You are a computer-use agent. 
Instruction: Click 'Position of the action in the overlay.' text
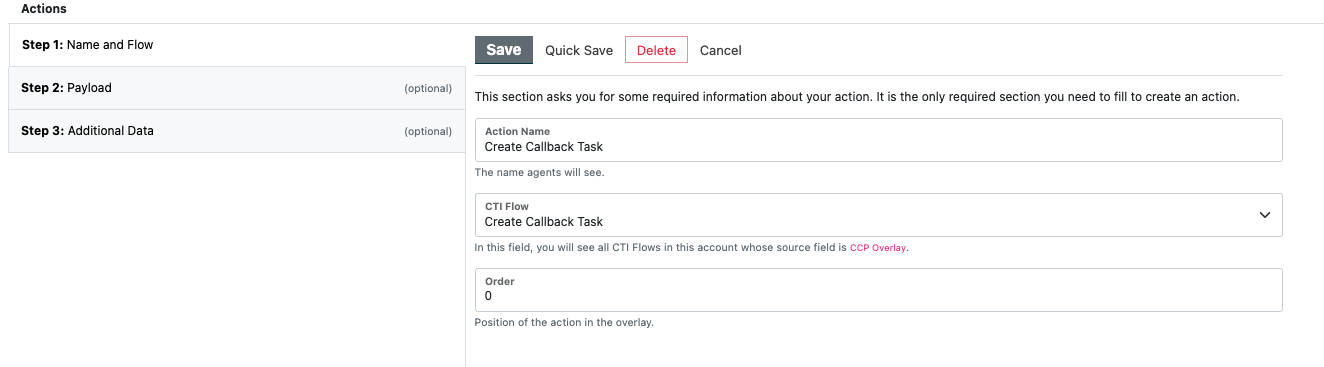point(564,322)
